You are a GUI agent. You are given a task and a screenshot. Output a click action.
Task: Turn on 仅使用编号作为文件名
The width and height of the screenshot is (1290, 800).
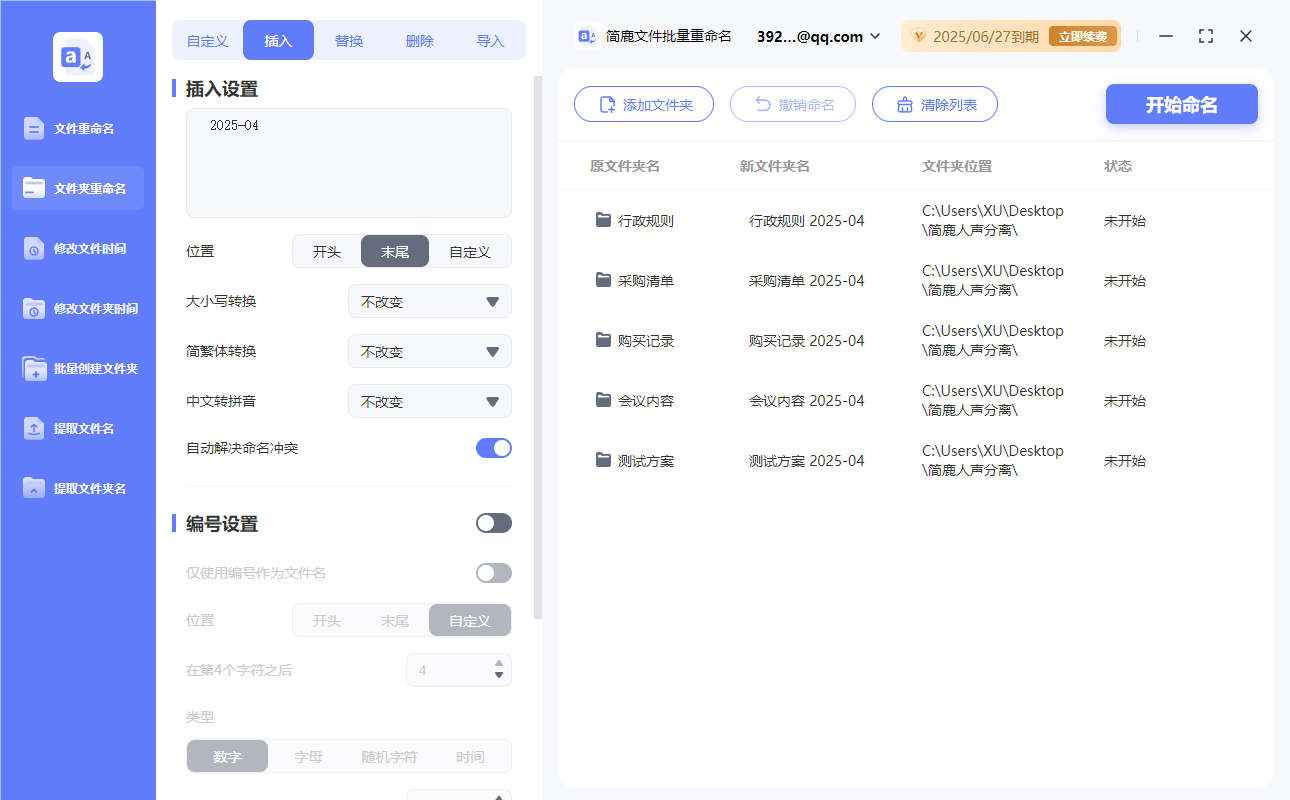[x=493, y=572]
